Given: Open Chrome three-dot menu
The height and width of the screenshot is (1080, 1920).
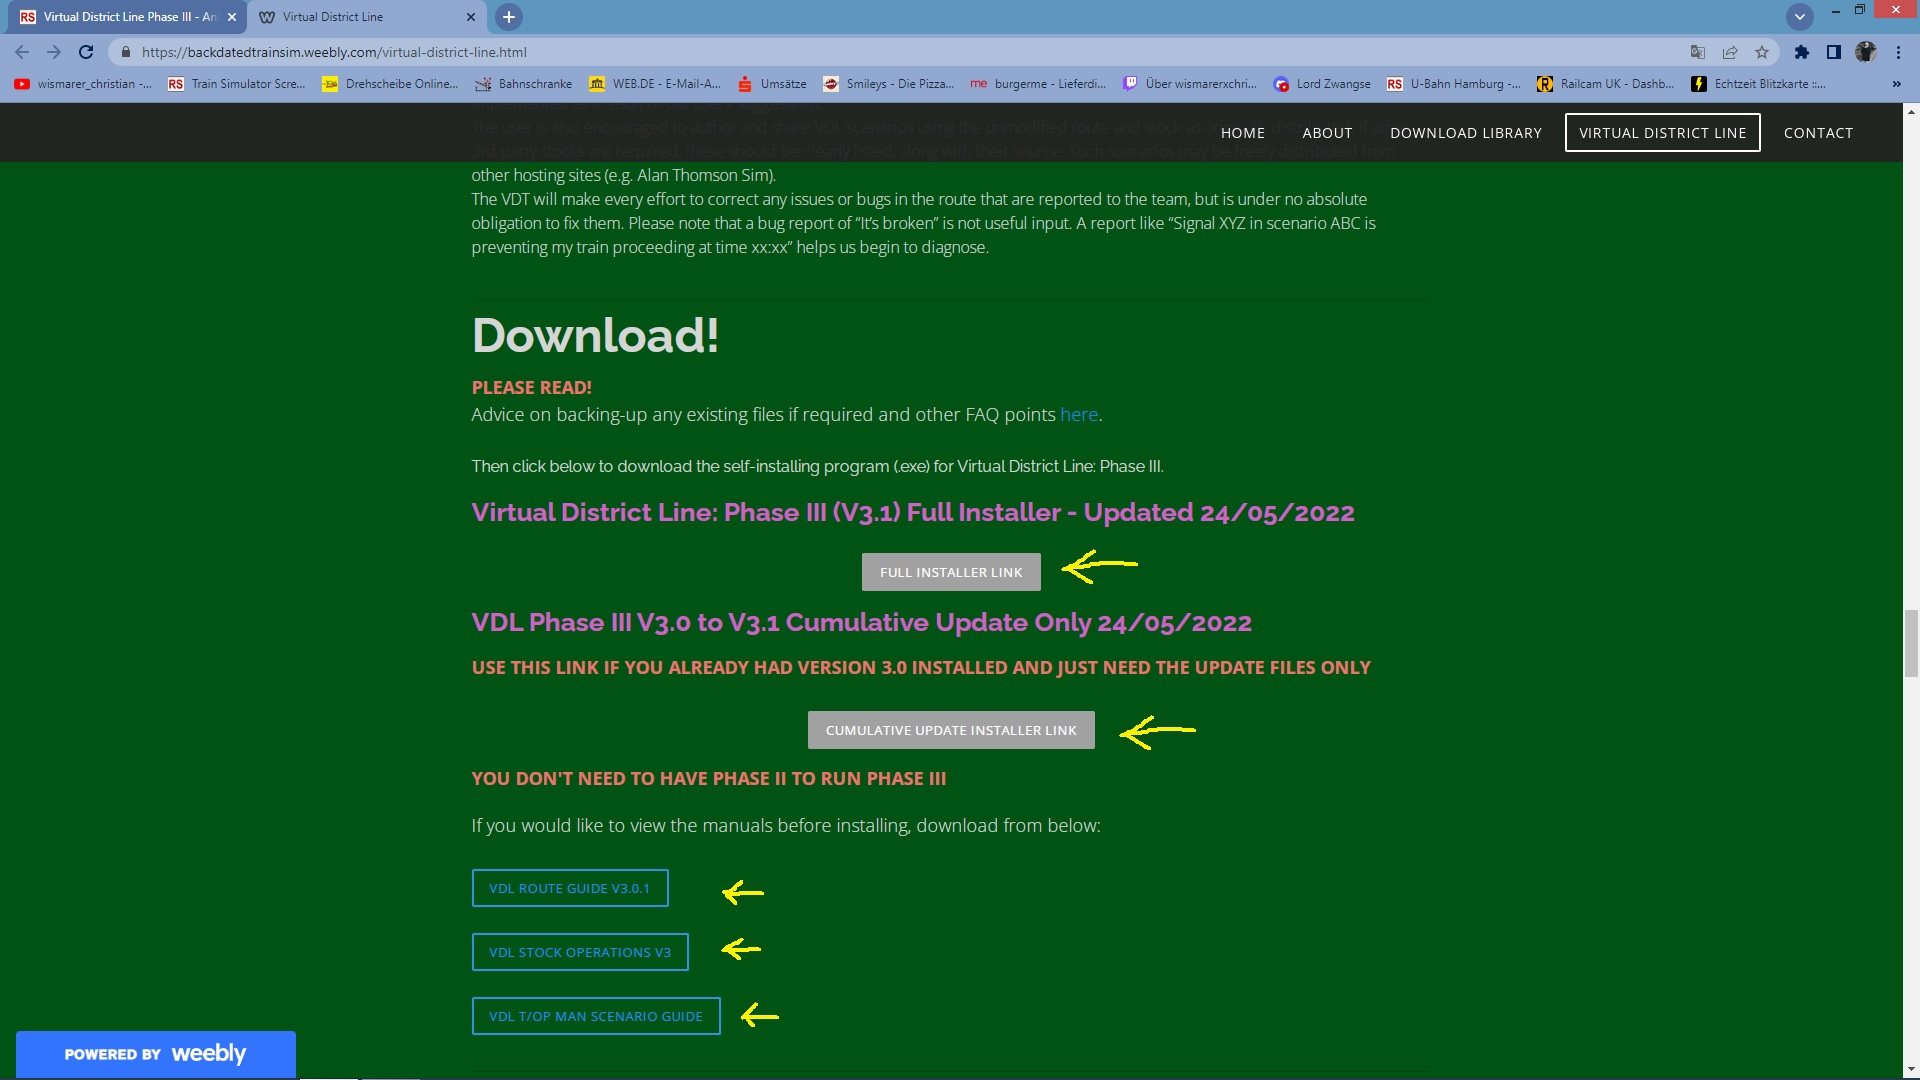Looking at the screenshot, I should point(1898,52).
